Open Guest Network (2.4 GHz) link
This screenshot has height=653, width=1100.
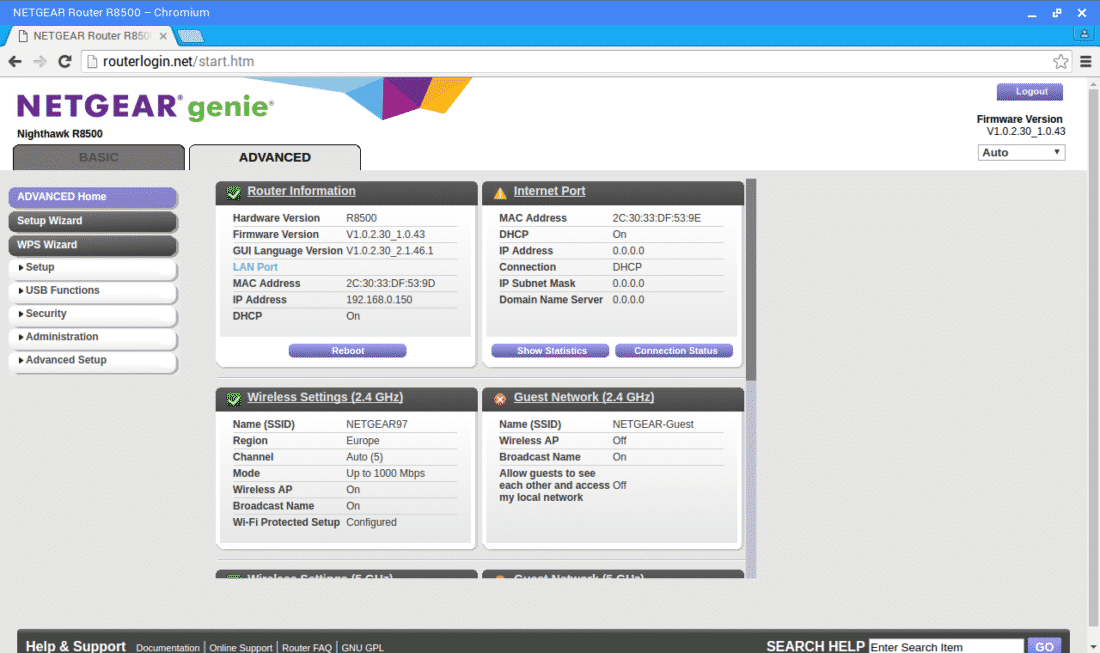pyautogui.click(x=584, y=397)
